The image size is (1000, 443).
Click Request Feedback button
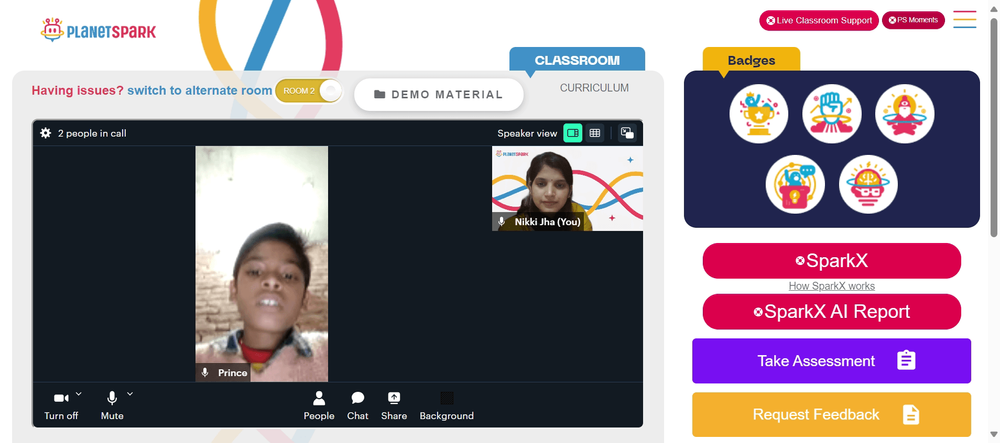832,414
